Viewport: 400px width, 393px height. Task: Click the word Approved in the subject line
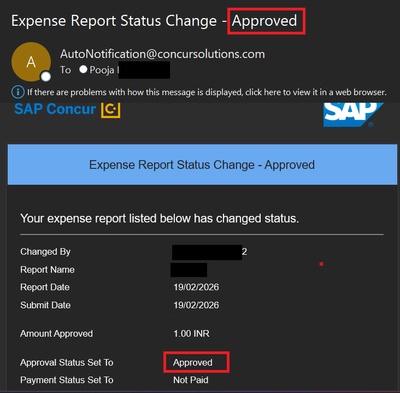[x=264, y=21]
